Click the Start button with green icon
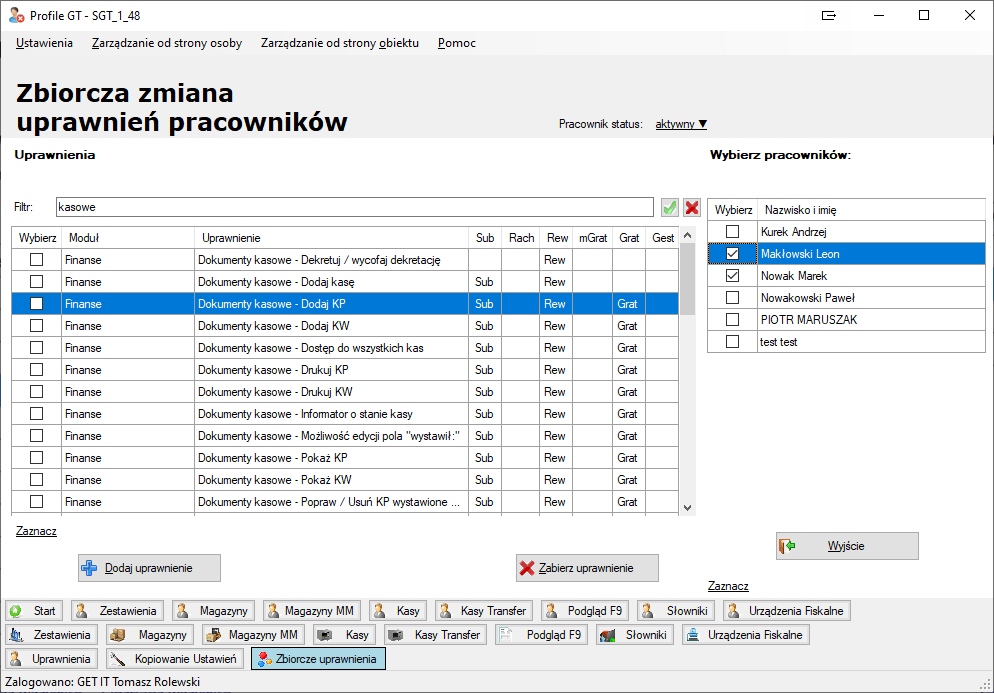 (34, 611)
